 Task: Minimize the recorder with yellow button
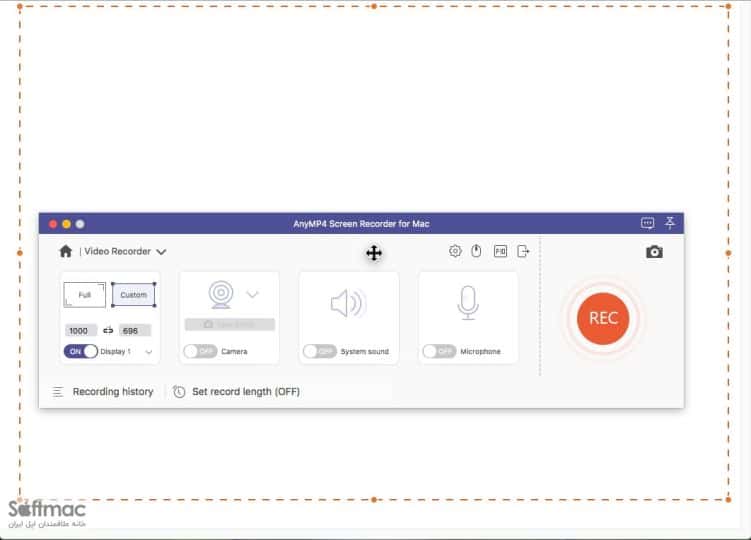67,224
